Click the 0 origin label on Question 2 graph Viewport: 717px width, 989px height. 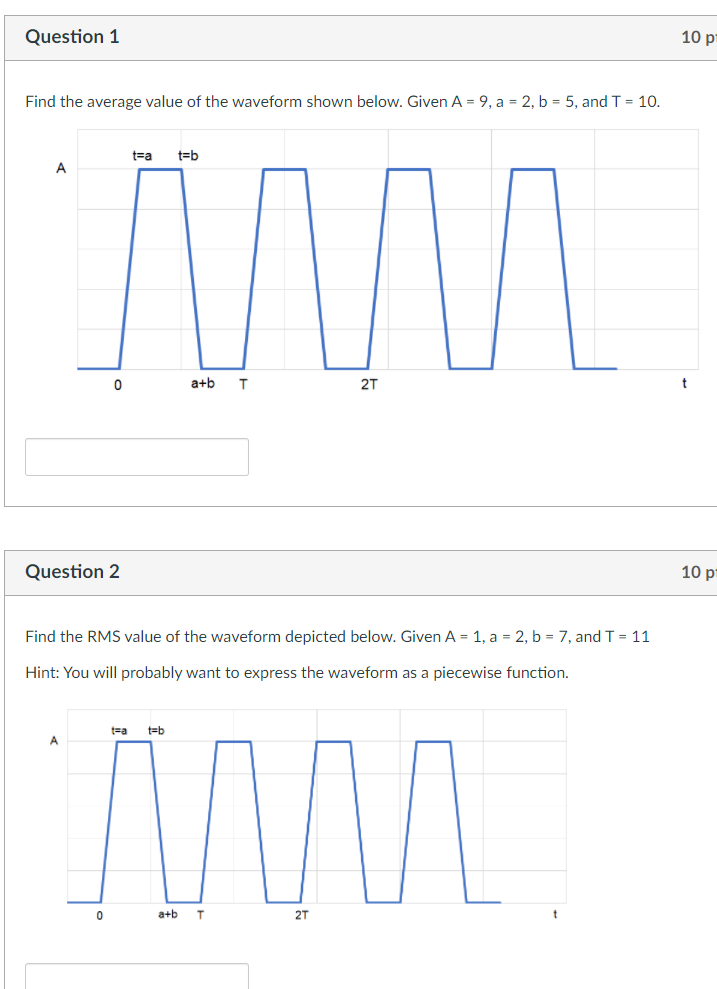(x=100, y=913)
